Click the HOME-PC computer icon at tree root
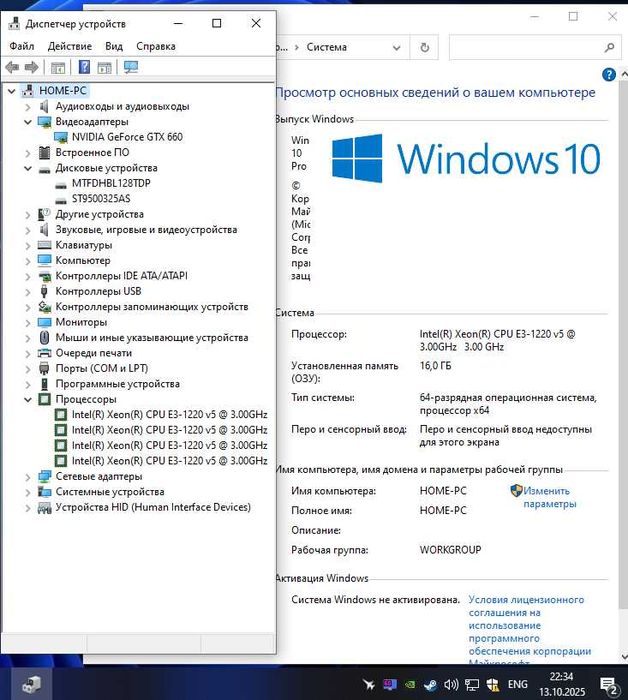The image size is (628, 700). point(28,91)
